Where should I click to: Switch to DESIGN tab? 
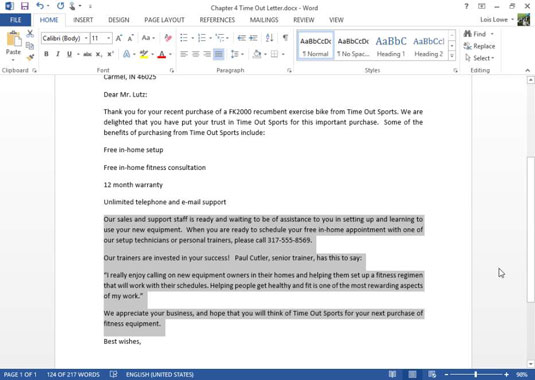(x=119, y=20)
